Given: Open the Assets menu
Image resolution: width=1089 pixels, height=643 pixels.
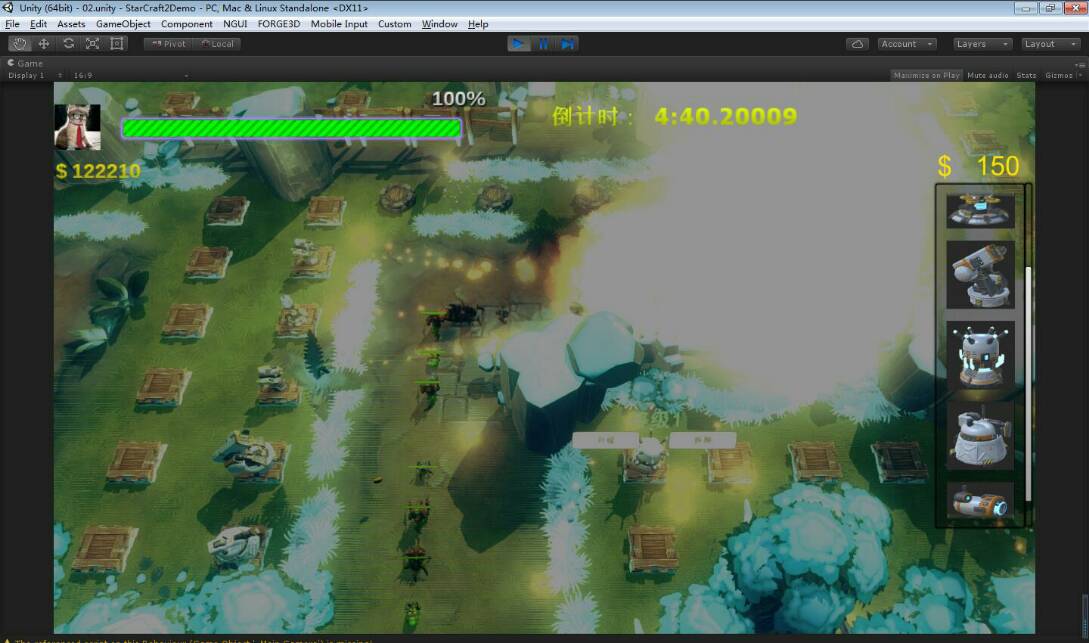Looking at the screenshot, I should click(x=71, y=24).
